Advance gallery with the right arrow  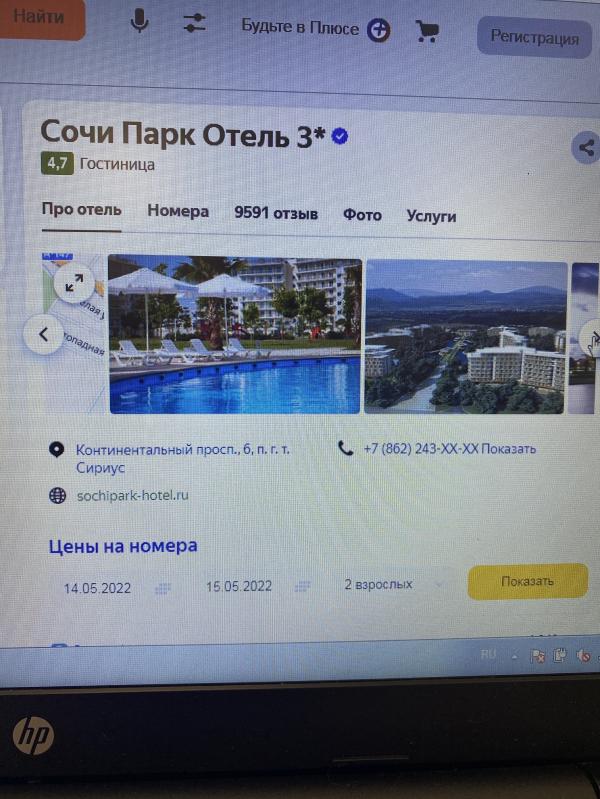(x=593, y=337)
